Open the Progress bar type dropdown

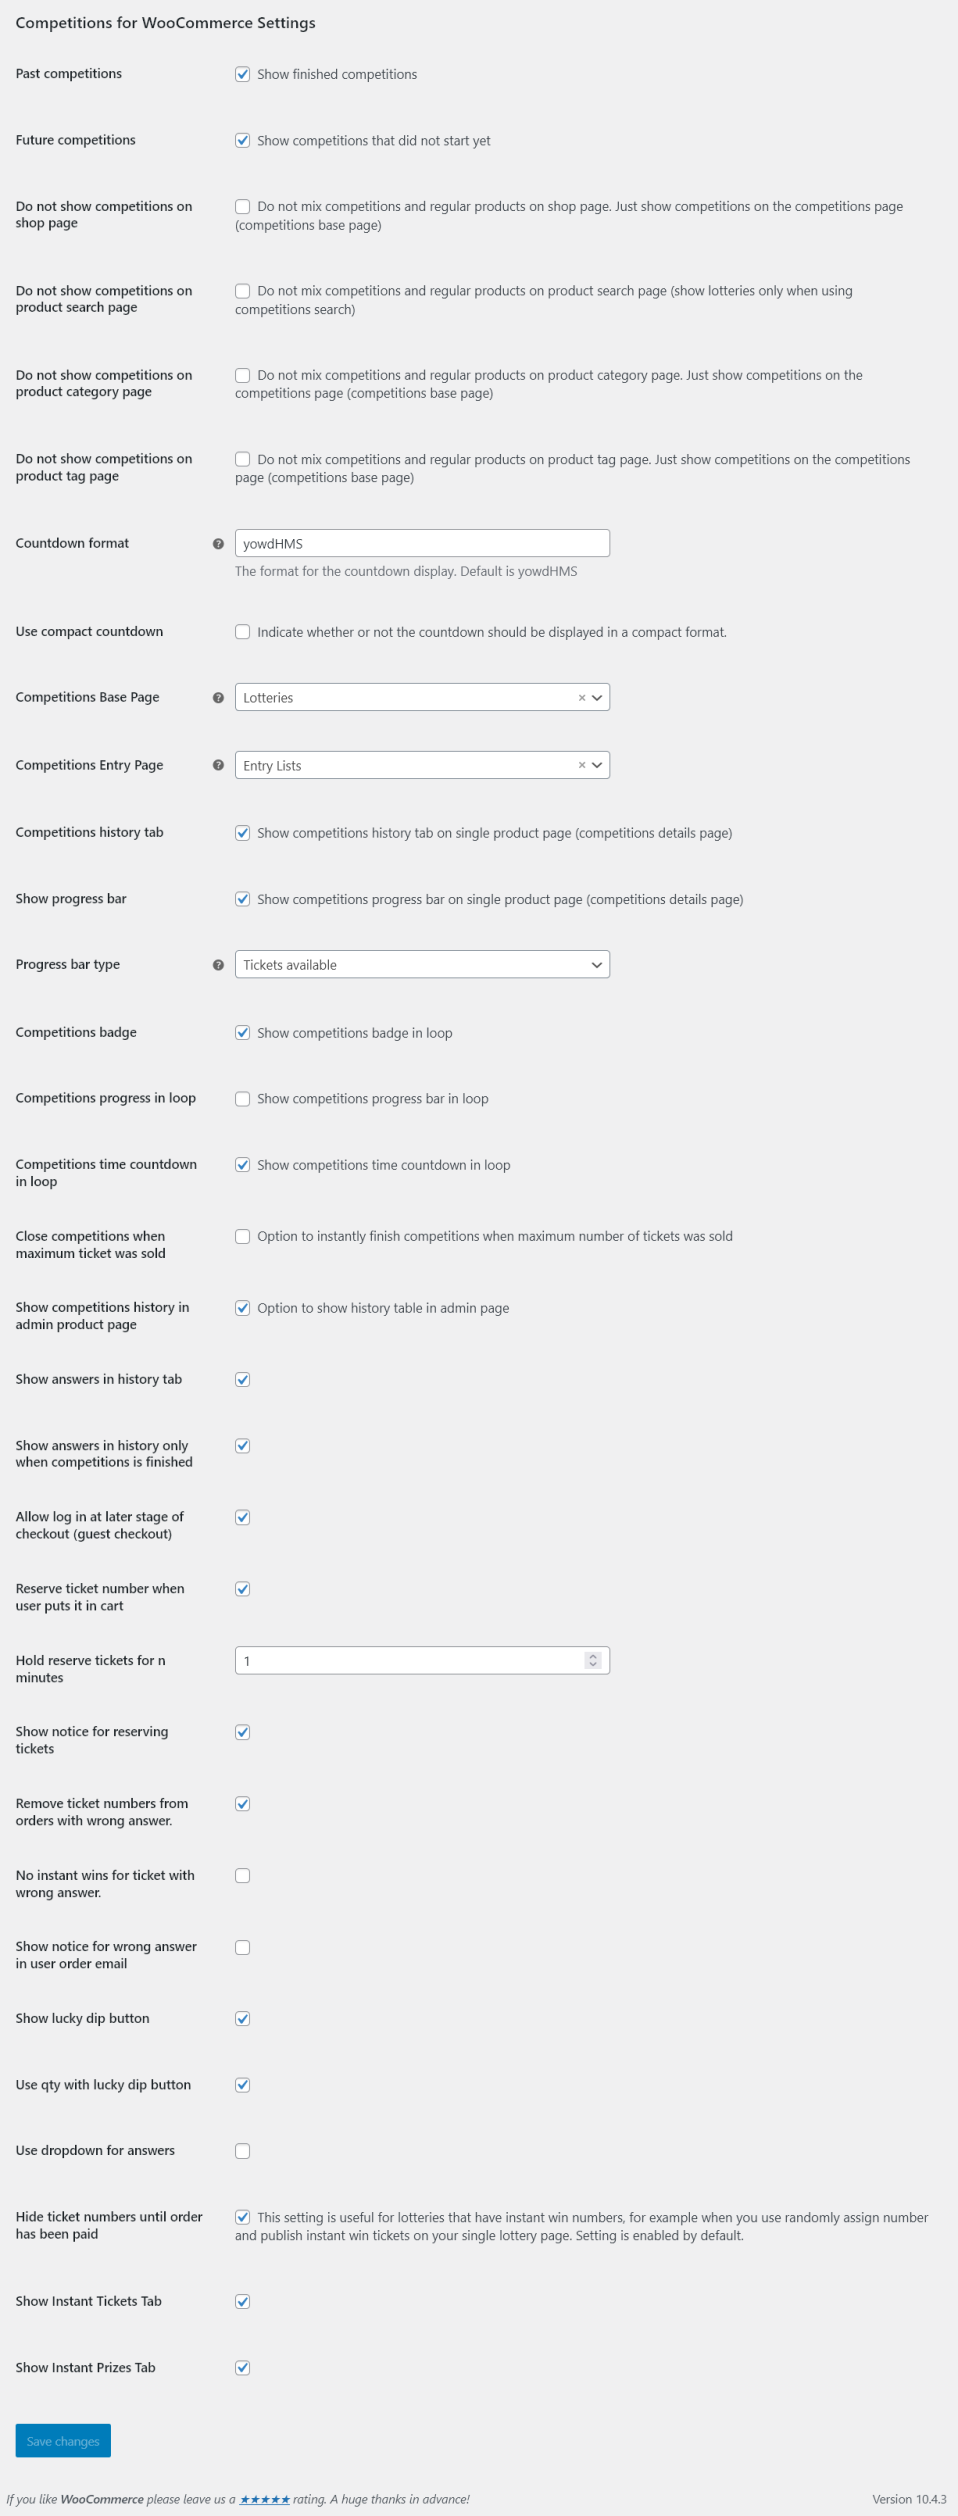[420, 964]
